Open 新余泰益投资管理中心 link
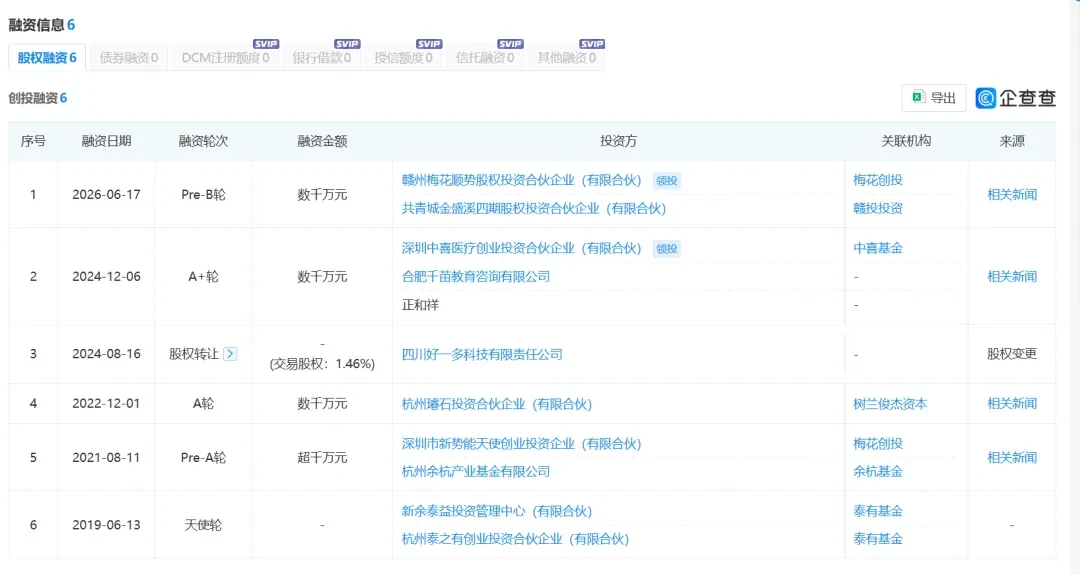 click(x=497, y=512)
